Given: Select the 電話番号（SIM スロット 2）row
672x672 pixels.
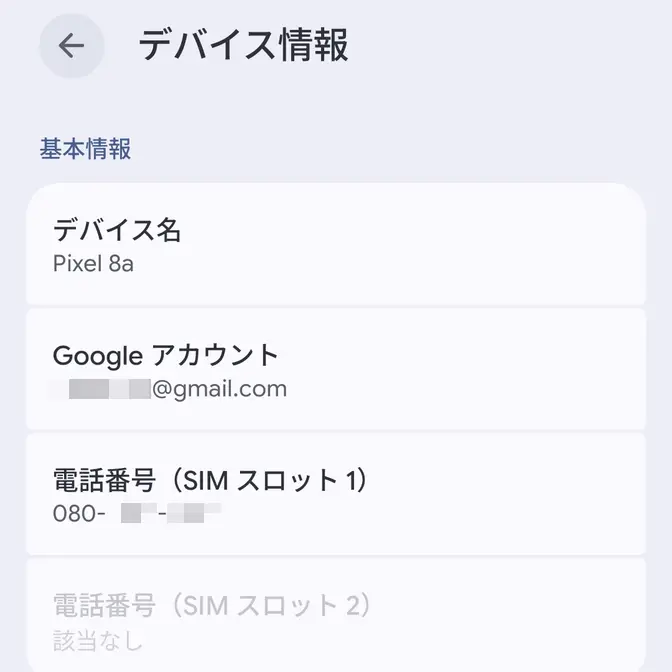Looking at the screenshot, I should point(336,618).
